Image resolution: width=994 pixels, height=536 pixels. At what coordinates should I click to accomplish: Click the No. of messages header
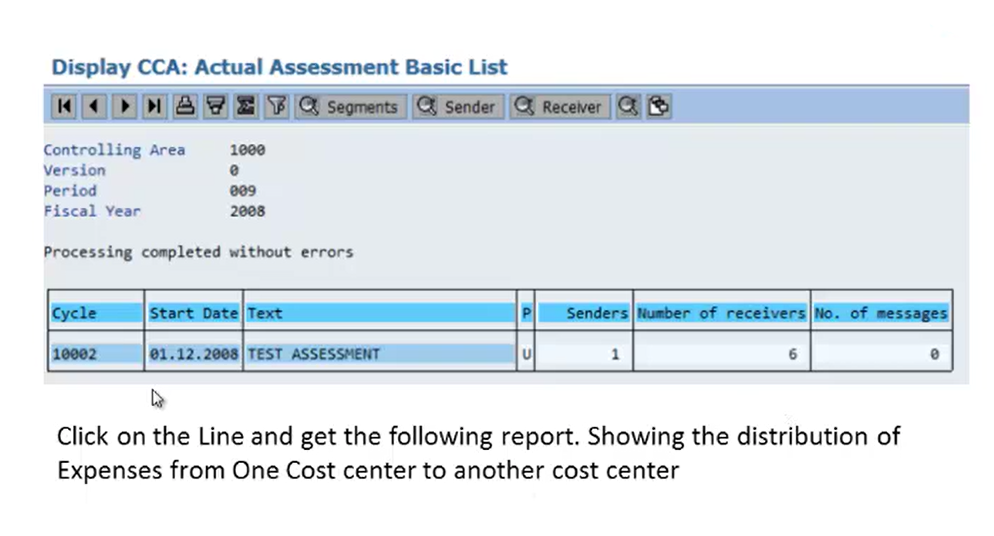click(x=881, y=313)
